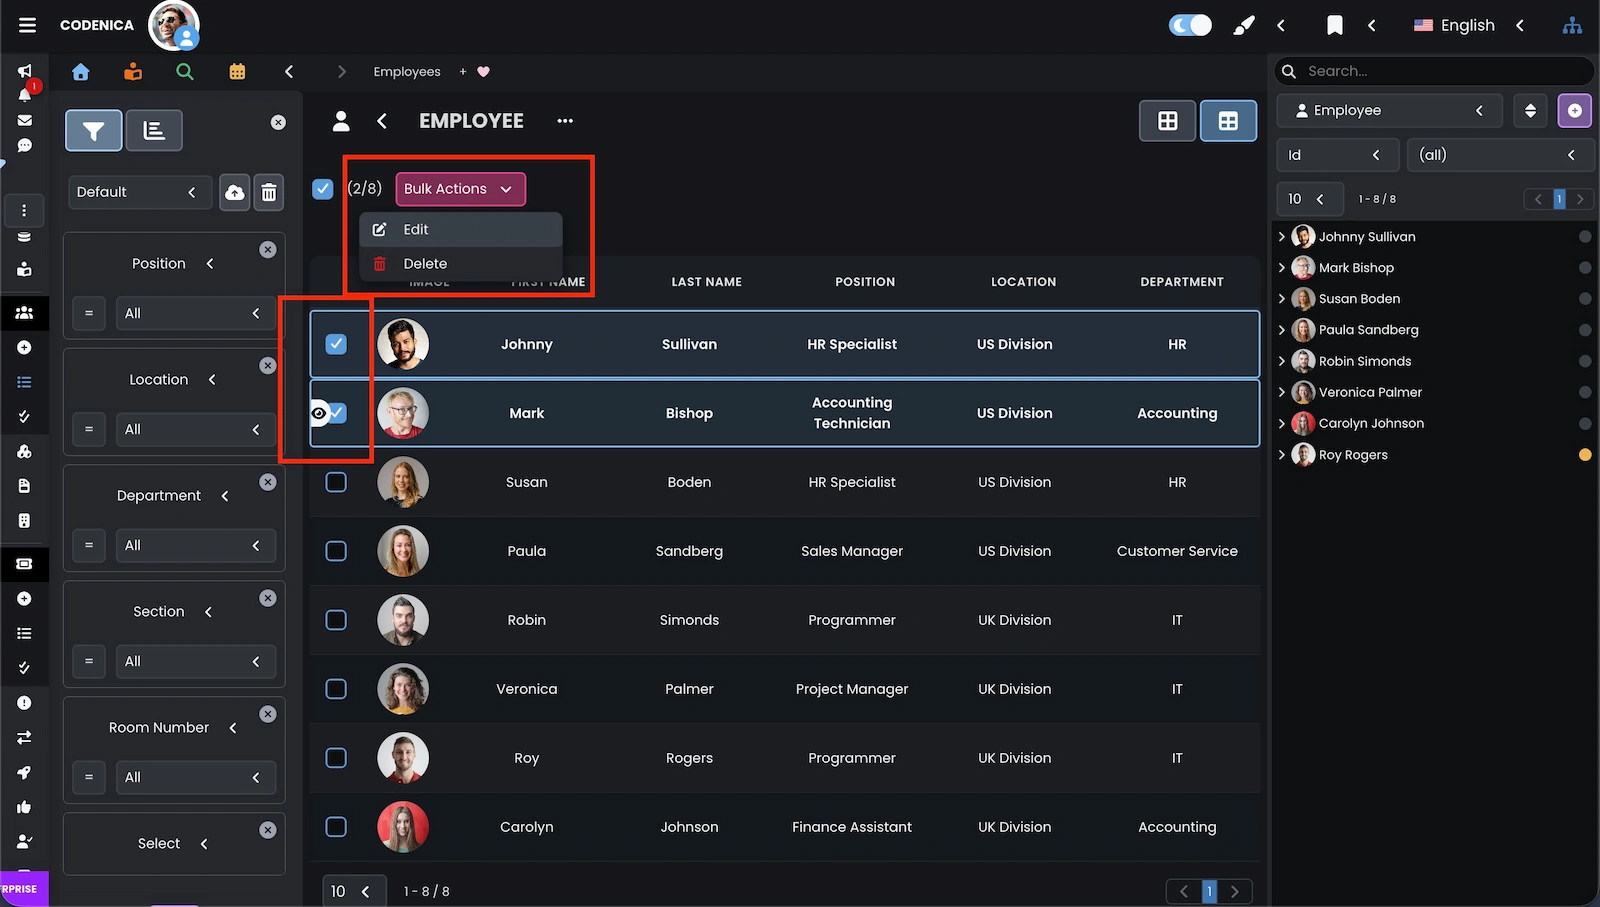Image resolution: width=1600 pixels, height=907 pixels.
Task: Click the purple add-record button in right panel
Action: 1575,110
